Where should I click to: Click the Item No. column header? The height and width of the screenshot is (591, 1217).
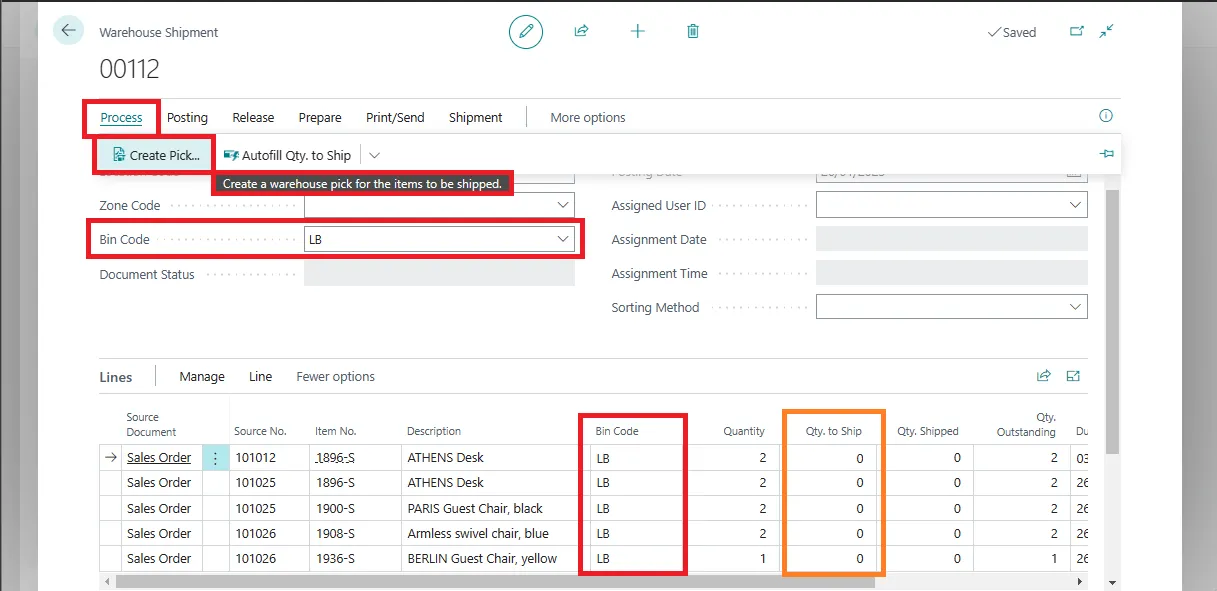coord(335,431)
